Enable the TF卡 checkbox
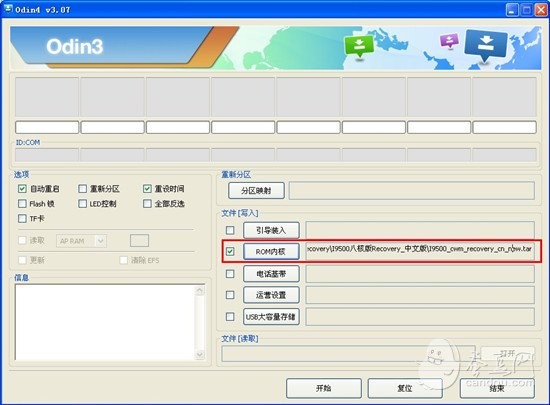This screenshot has height=405, width=550. click(22, 218)
